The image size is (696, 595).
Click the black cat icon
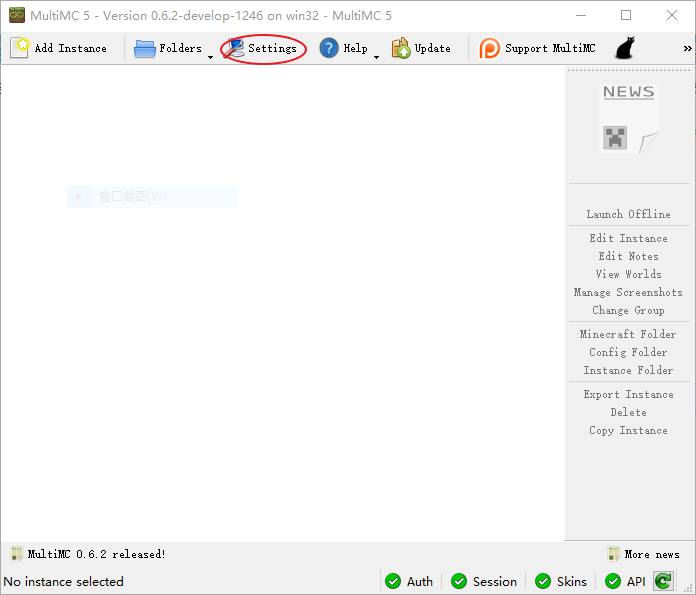625,48
